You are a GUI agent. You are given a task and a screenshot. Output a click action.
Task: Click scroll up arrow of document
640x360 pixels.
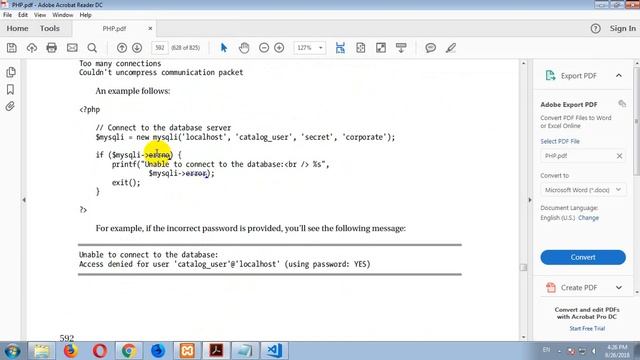(x=523, y=63)
